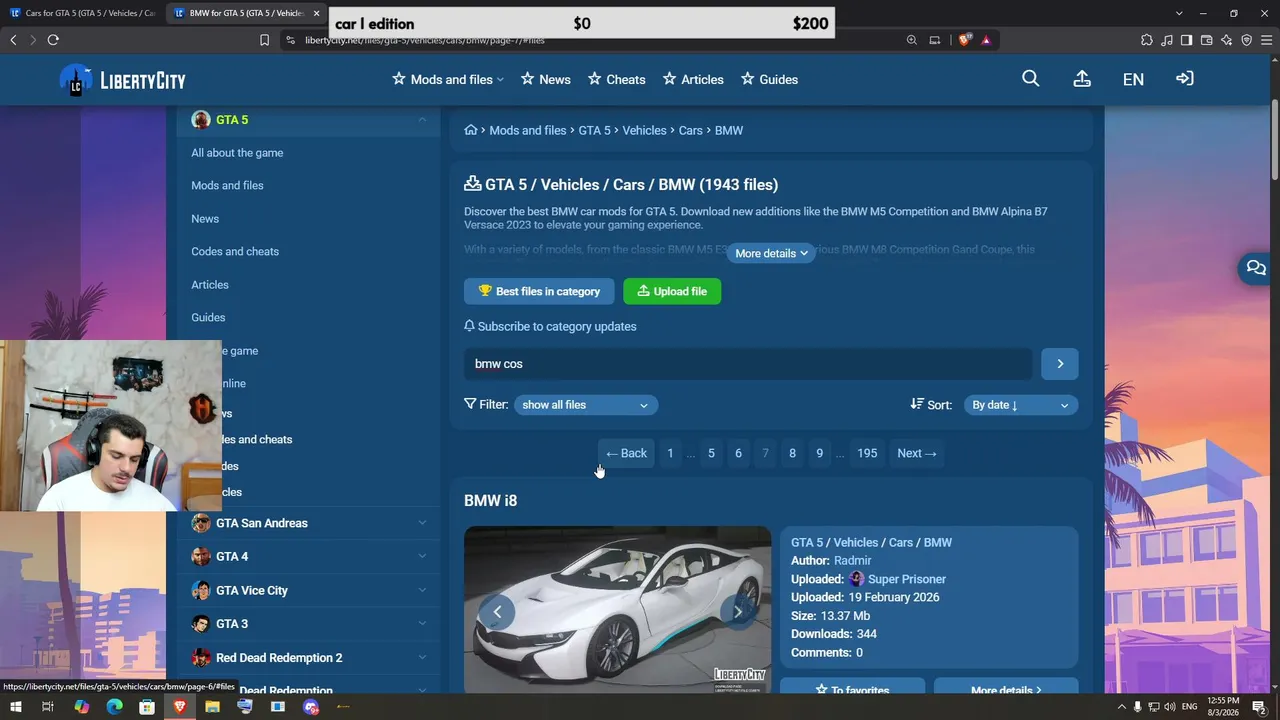Open the browser extensions puzzle icon
The height and width of the screenshot is (720, 1280).
pyautogui.click(x=1147, y=40)
